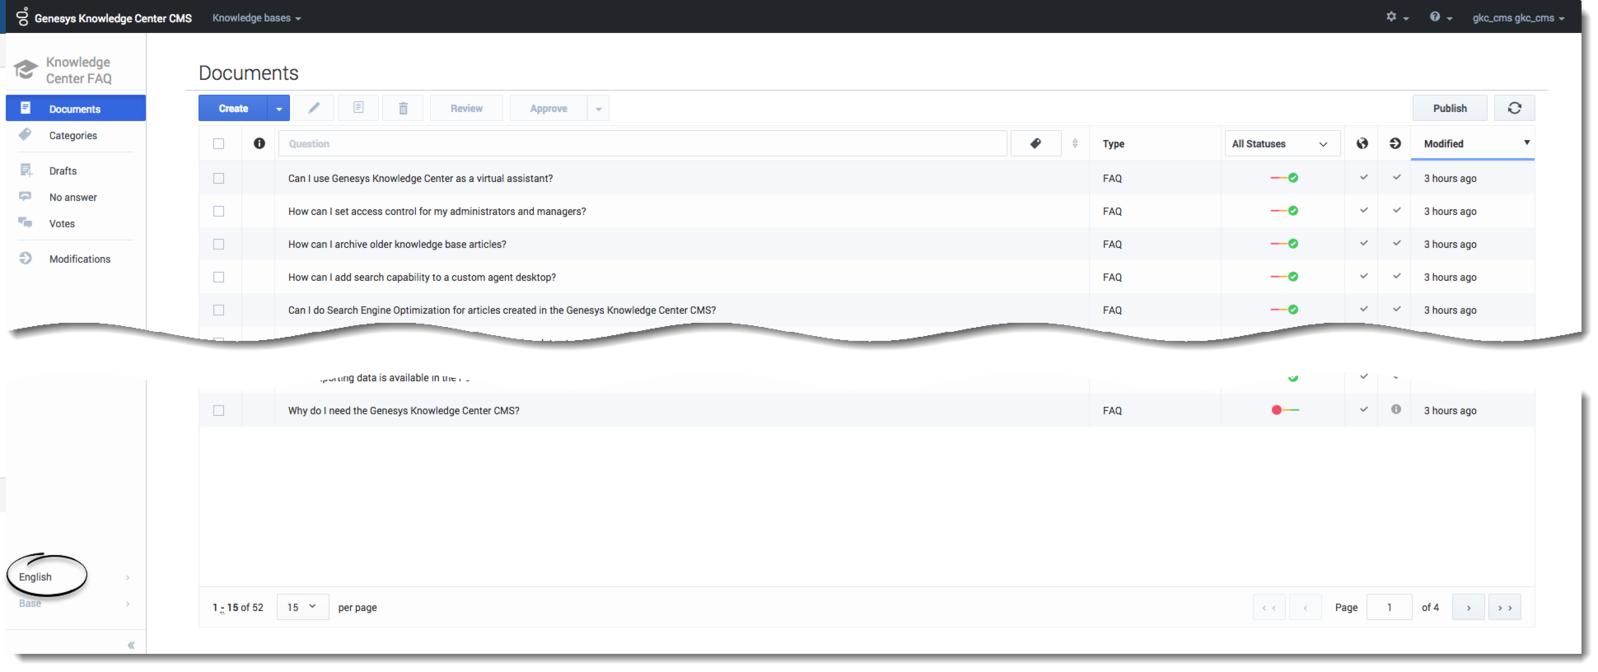Click the red status indicator for 'Why do I need' row
1598x672 pixels.
(x=1285, y=410)
